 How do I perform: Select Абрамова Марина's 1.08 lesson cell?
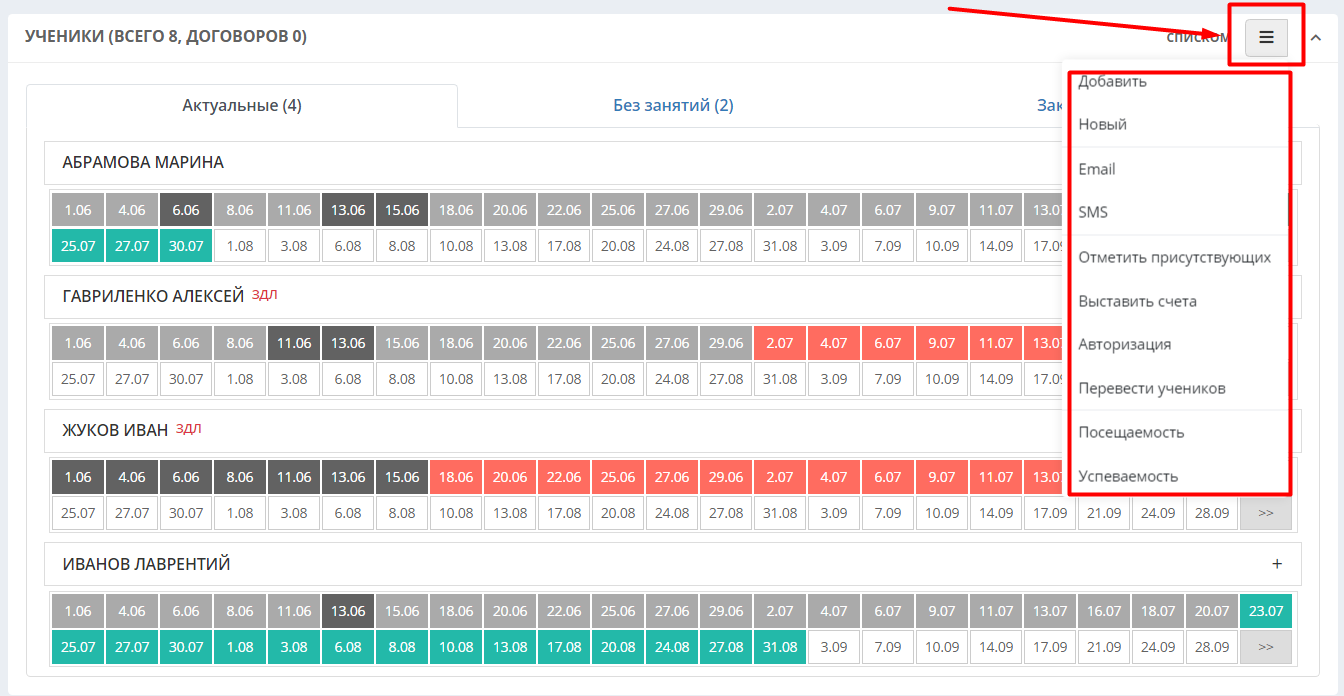click(x=240, y=245)
